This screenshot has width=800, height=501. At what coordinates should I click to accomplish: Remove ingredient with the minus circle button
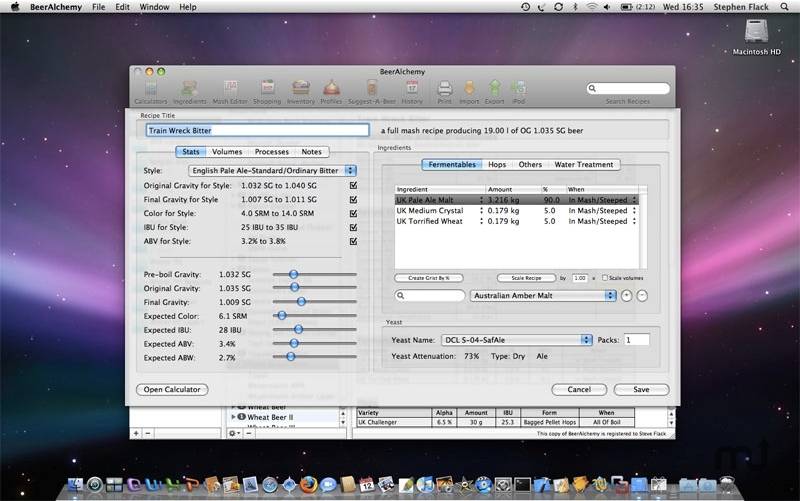pyautogui.click(x=642, y=296)
